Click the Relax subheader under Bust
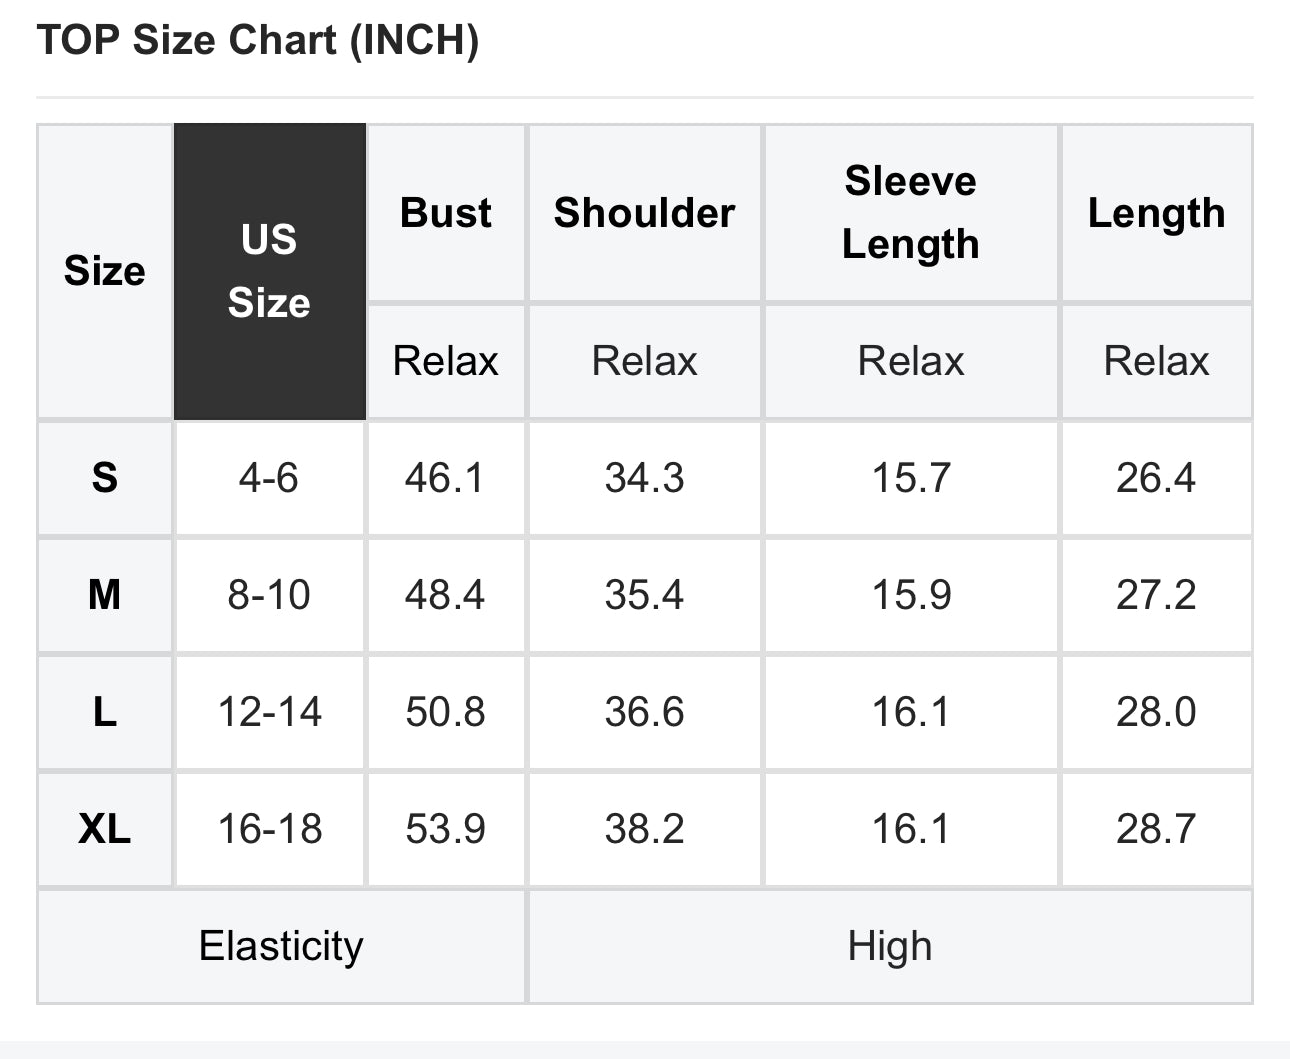Image resolution: width=1290 pixels, height=1059 pixels. (x=446, y=361)
